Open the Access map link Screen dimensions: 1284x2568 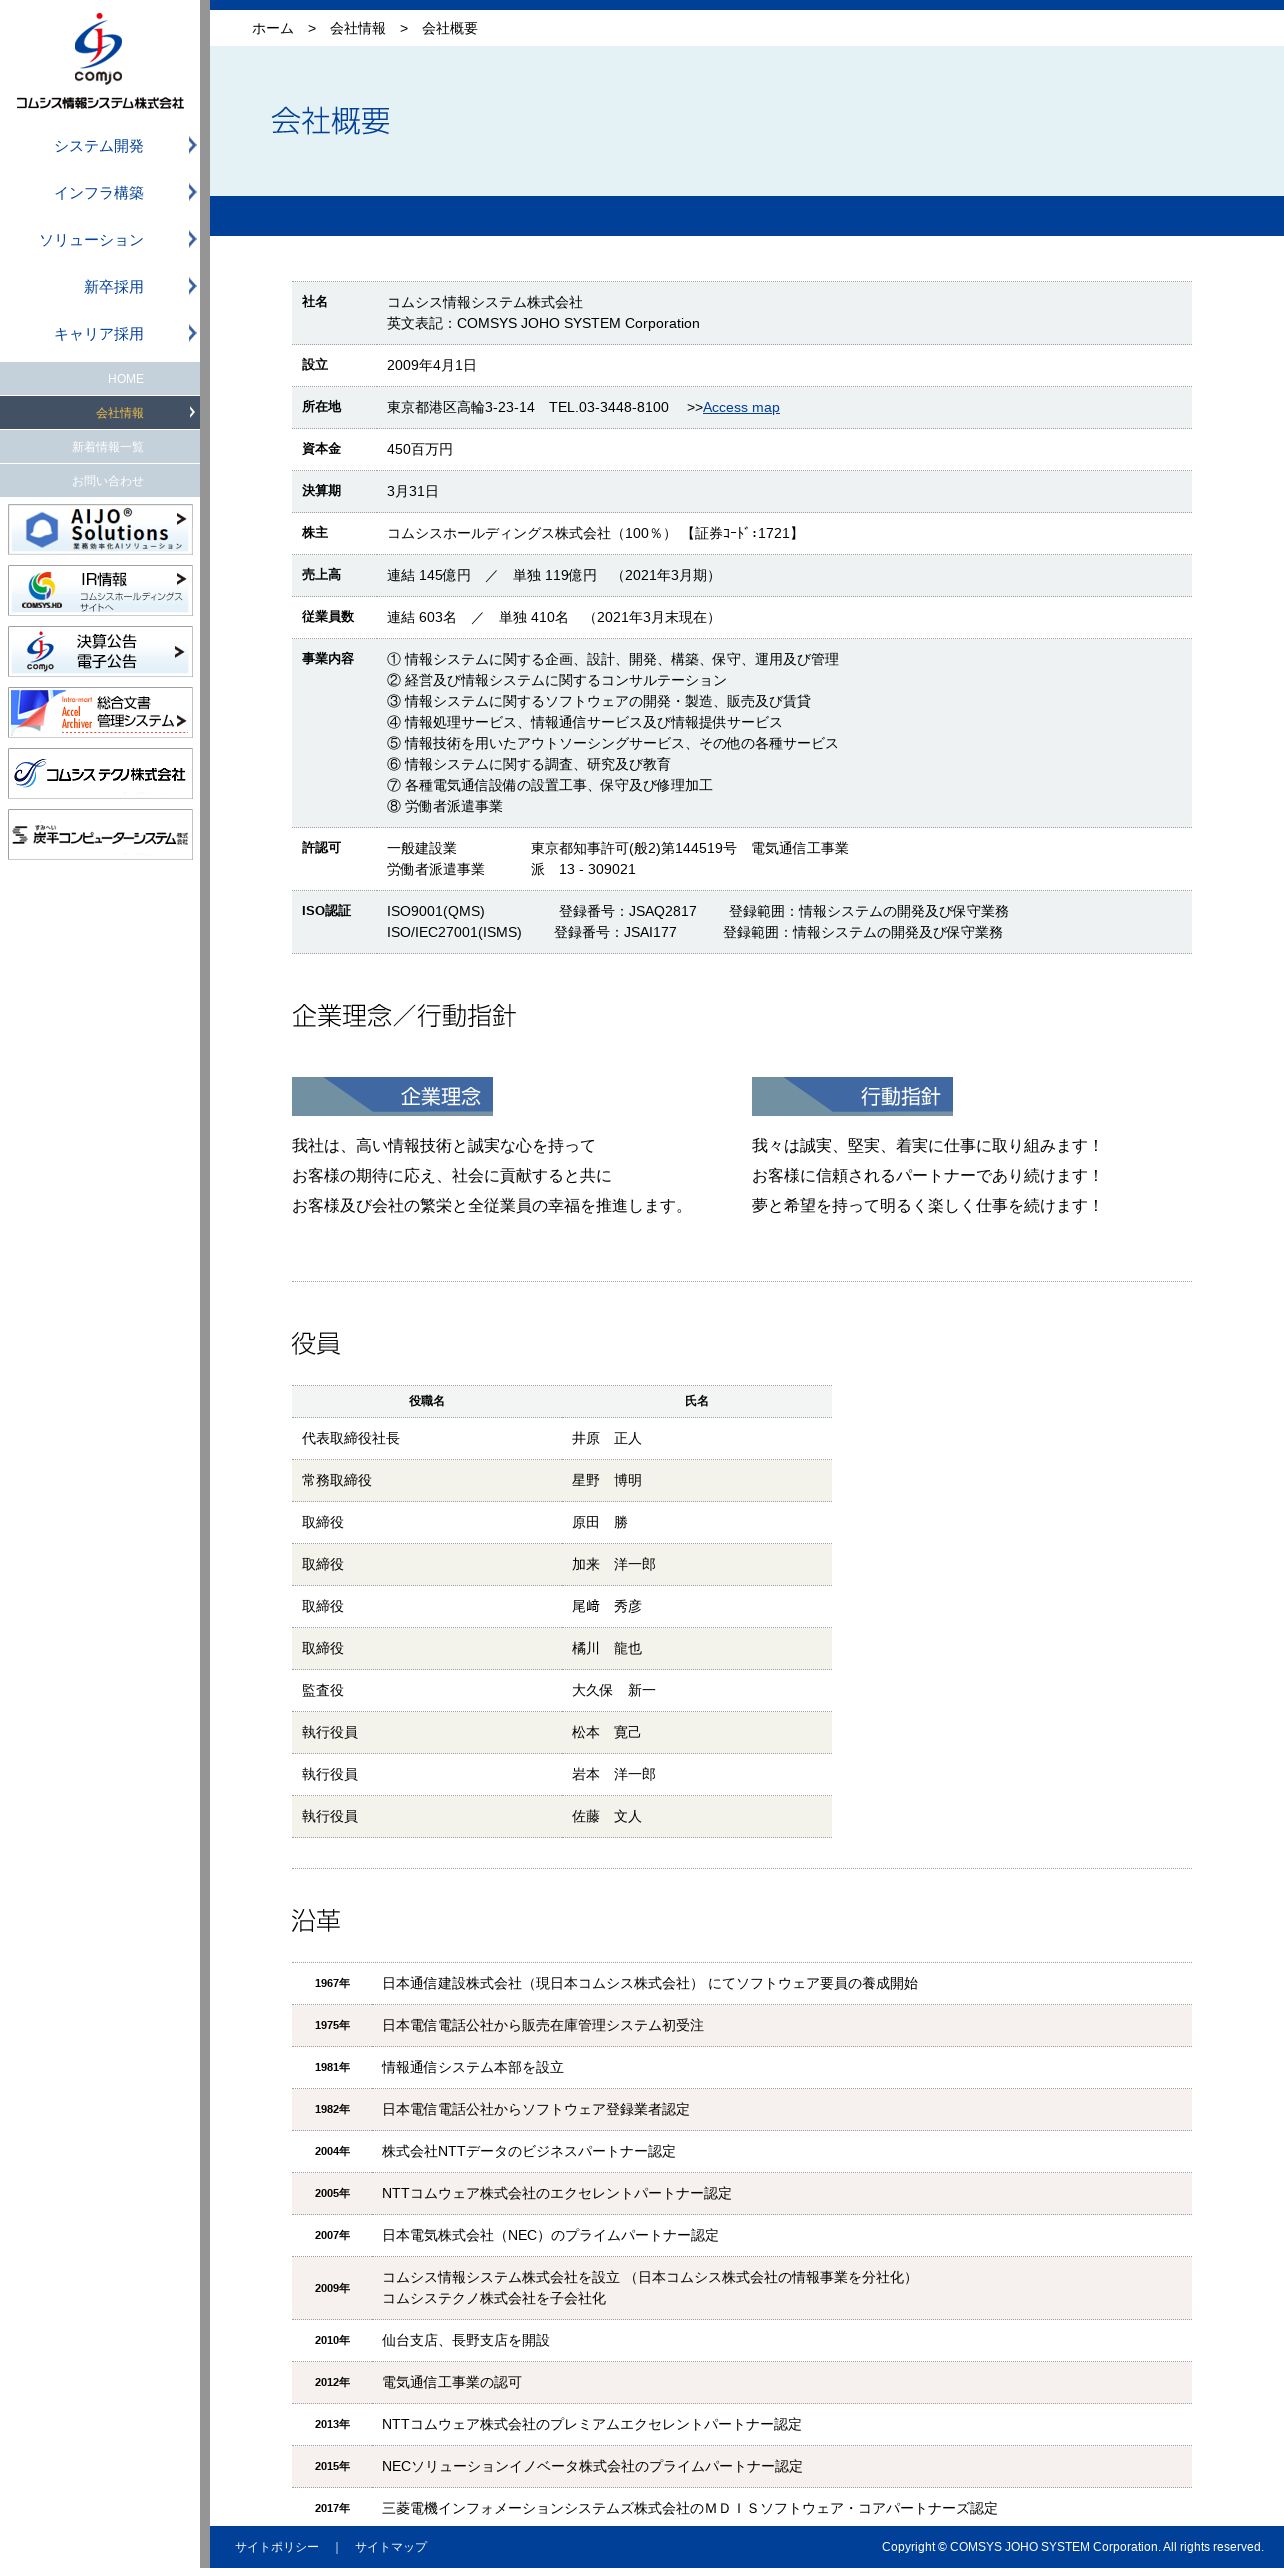coord(741,407)
